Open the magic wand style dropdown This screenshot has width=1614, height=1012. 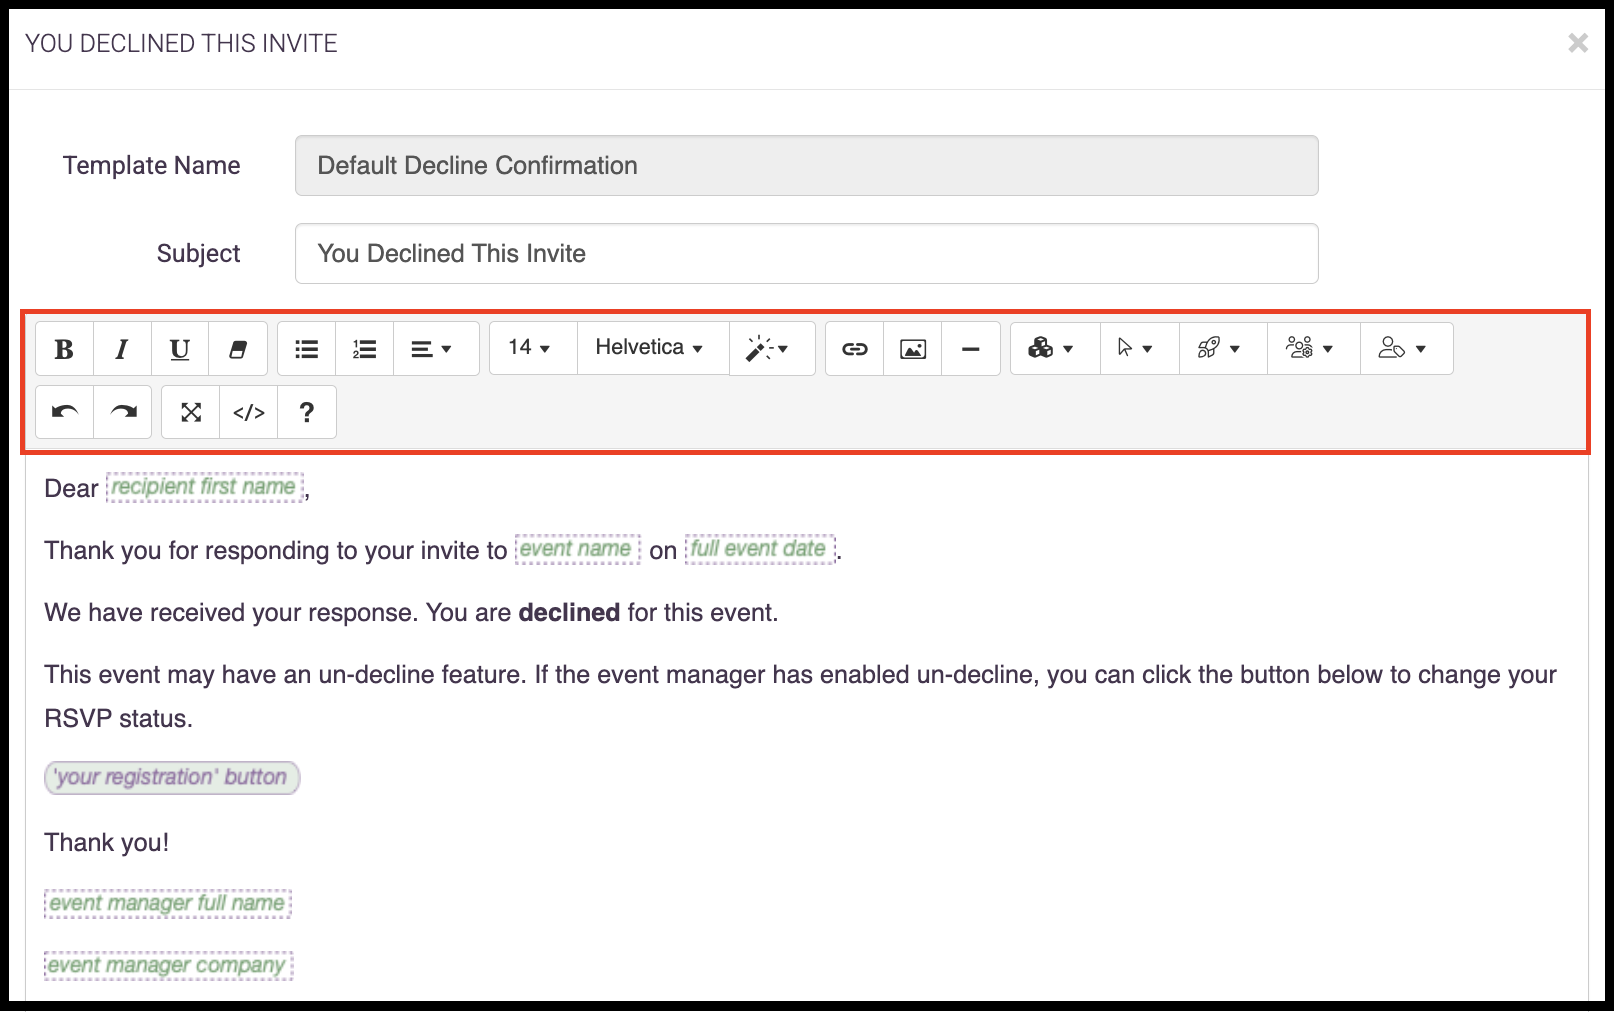[772, 349]
